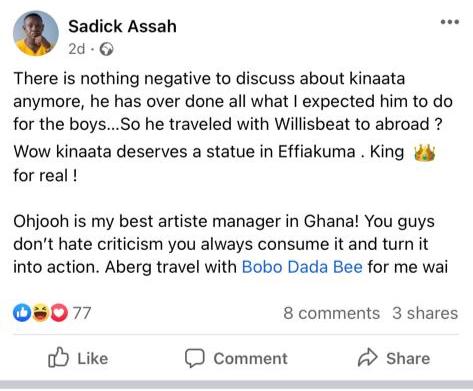The height and width of the screenshot is (391, 473).
Task: Open Sadick Assah's profile picture
Action: point(36,33)
